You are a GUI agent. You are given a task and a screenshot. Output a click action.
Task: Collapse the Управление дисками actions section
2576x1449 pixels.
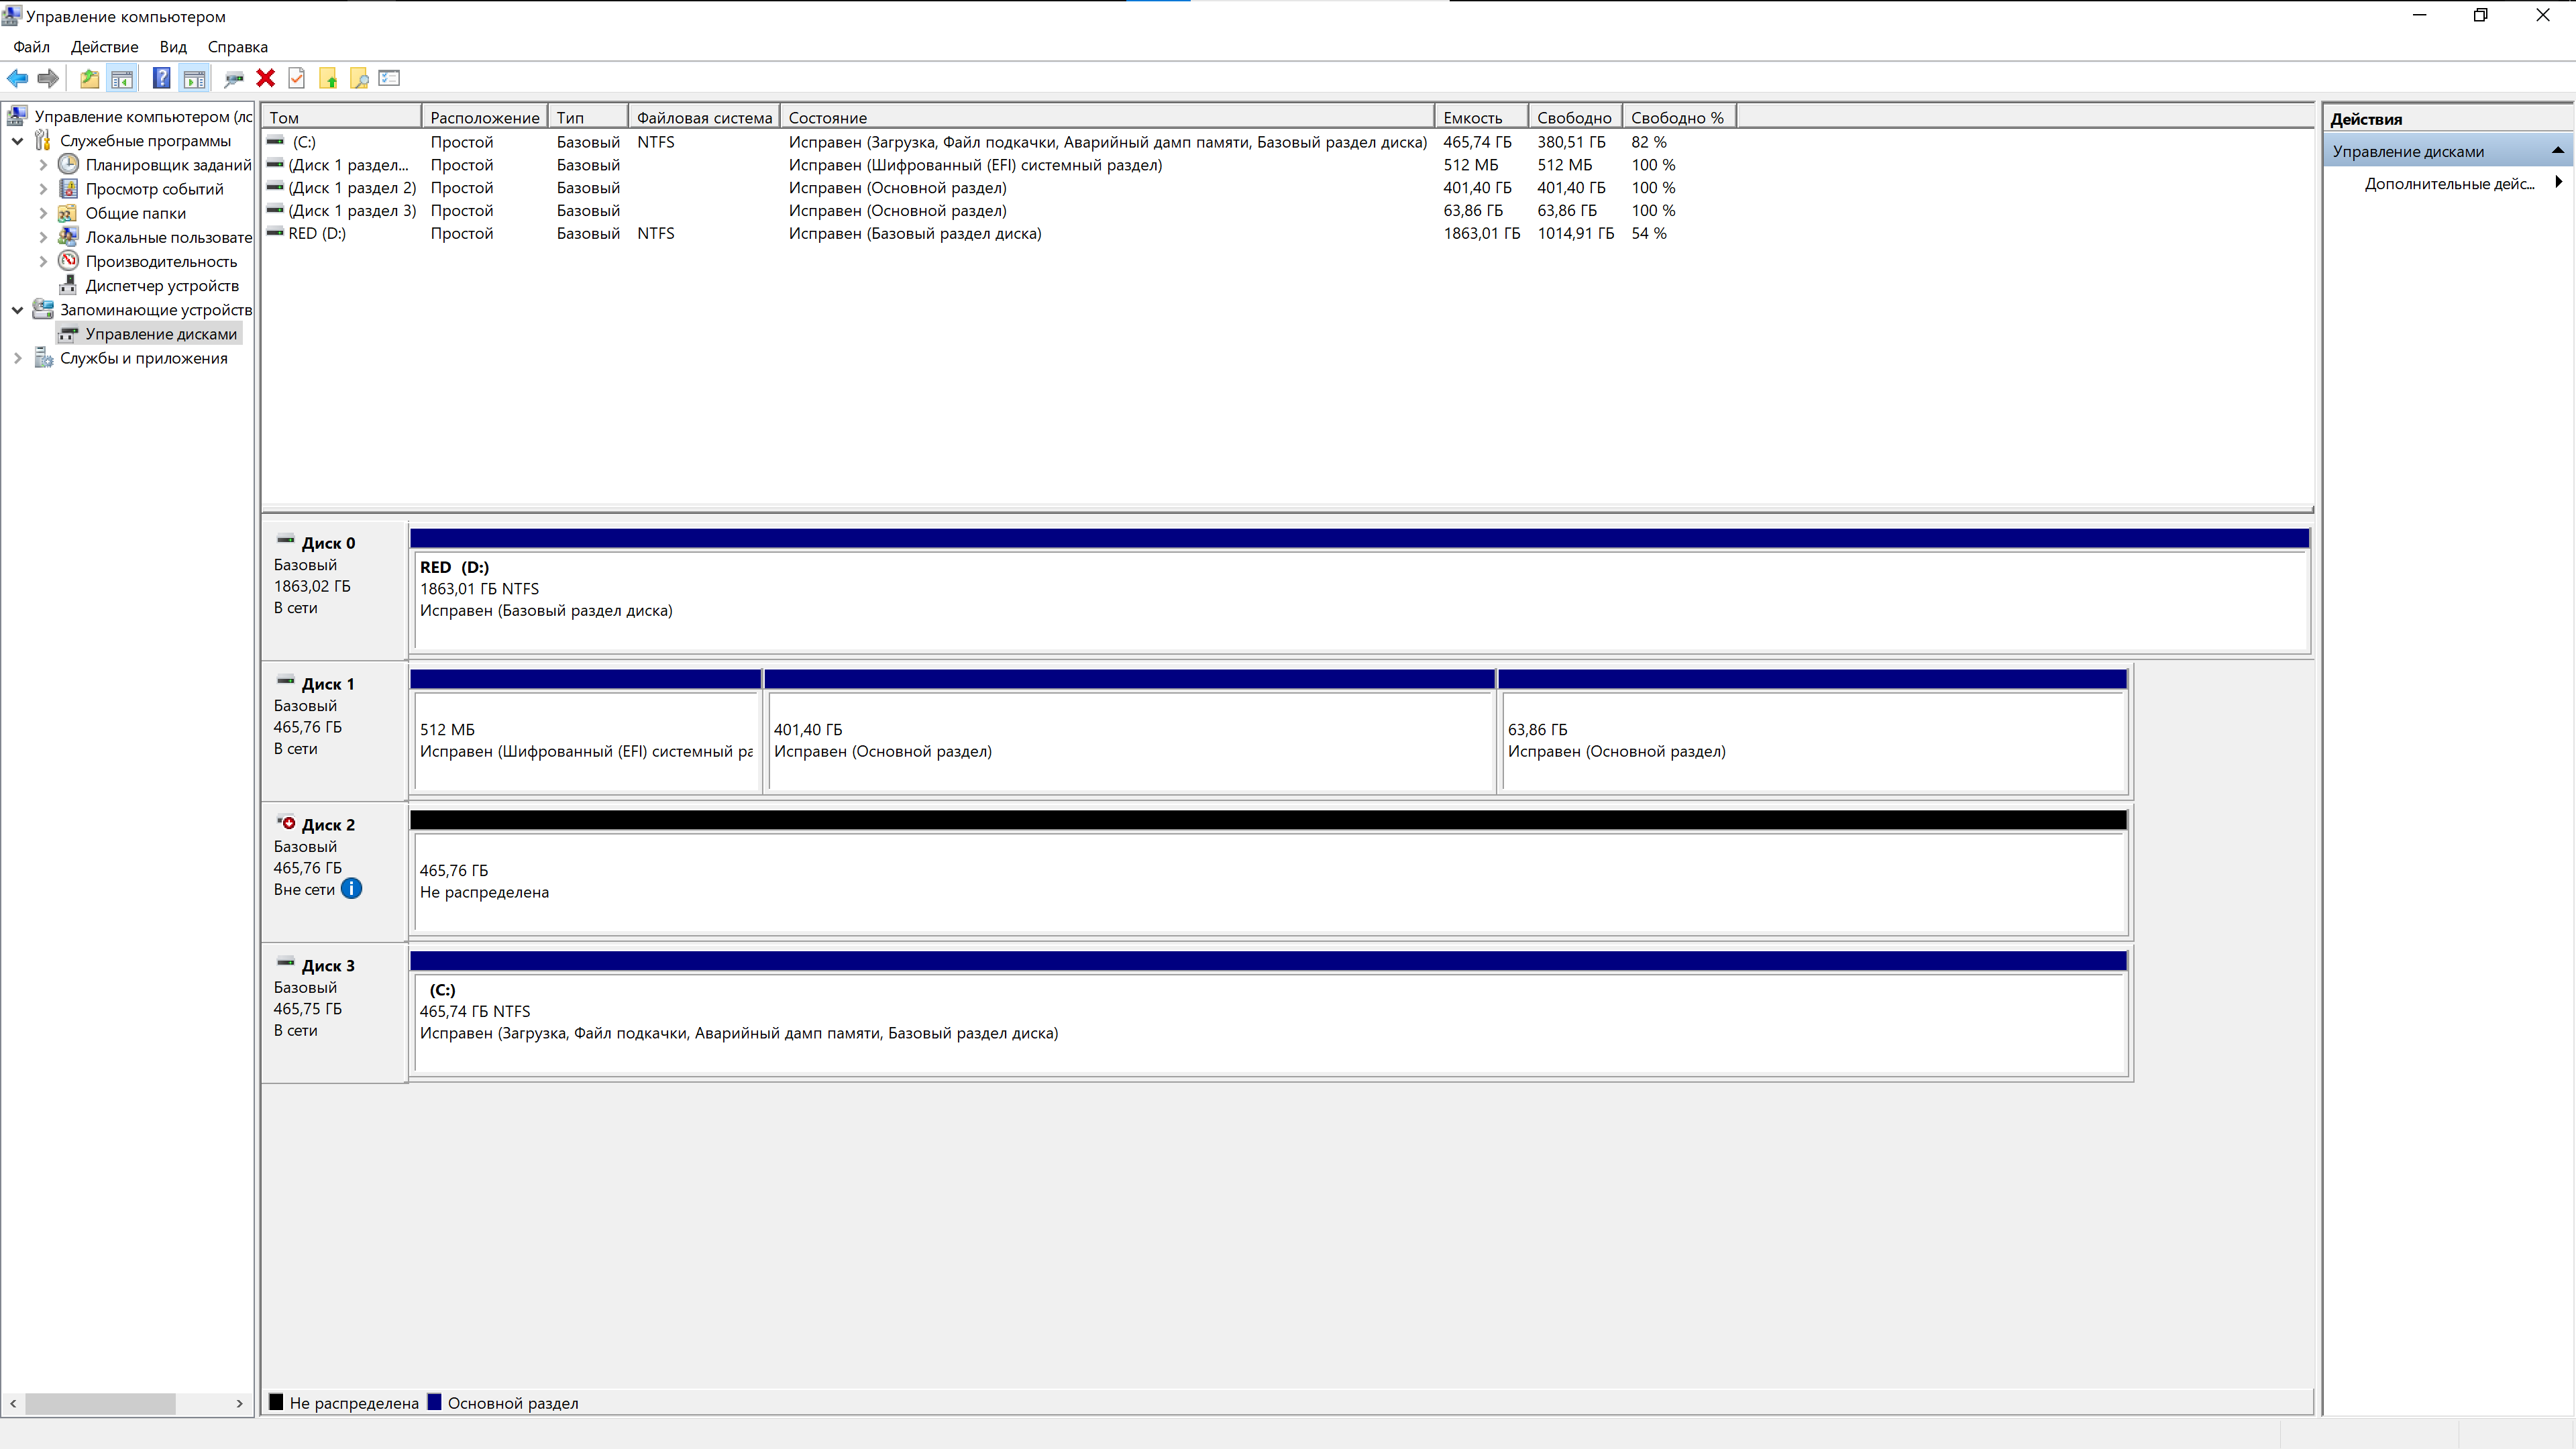(x=2557, y=151)
